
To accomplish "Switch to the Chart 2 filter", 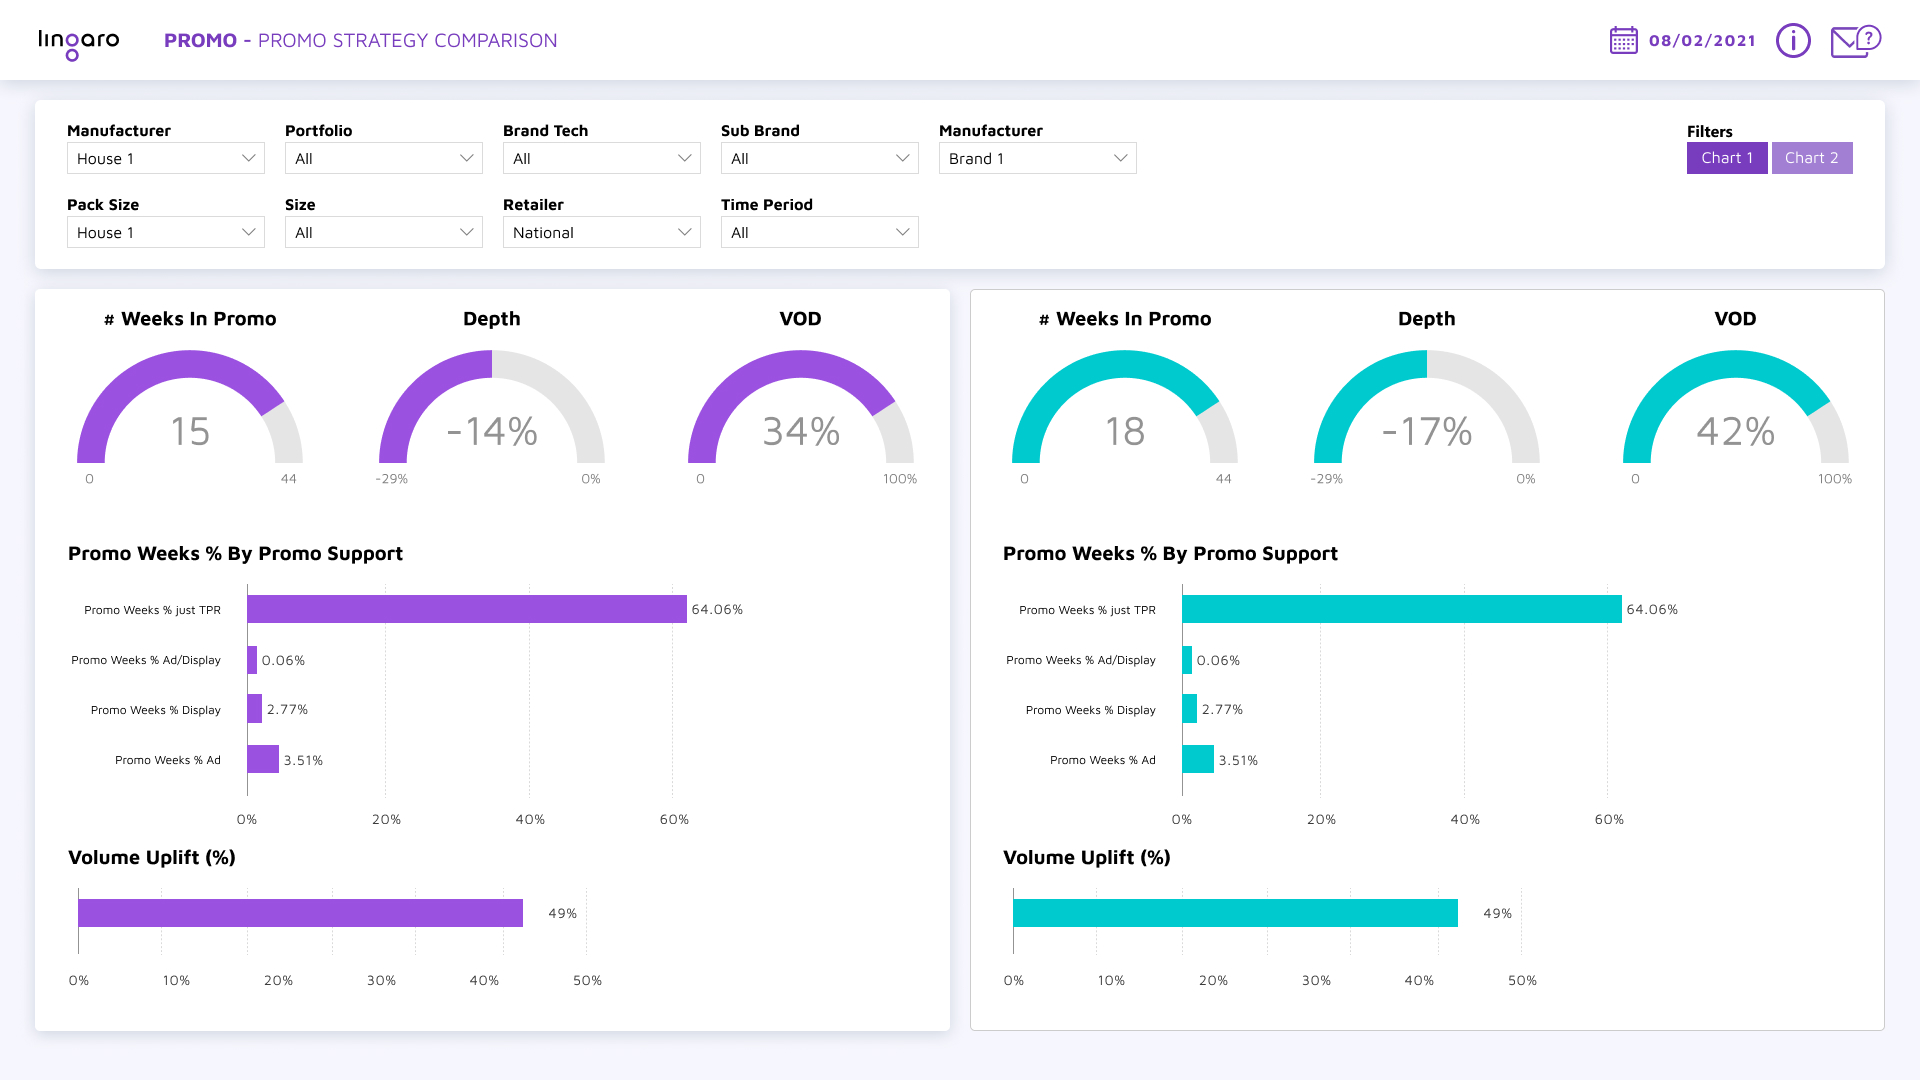I will 1812,157.
